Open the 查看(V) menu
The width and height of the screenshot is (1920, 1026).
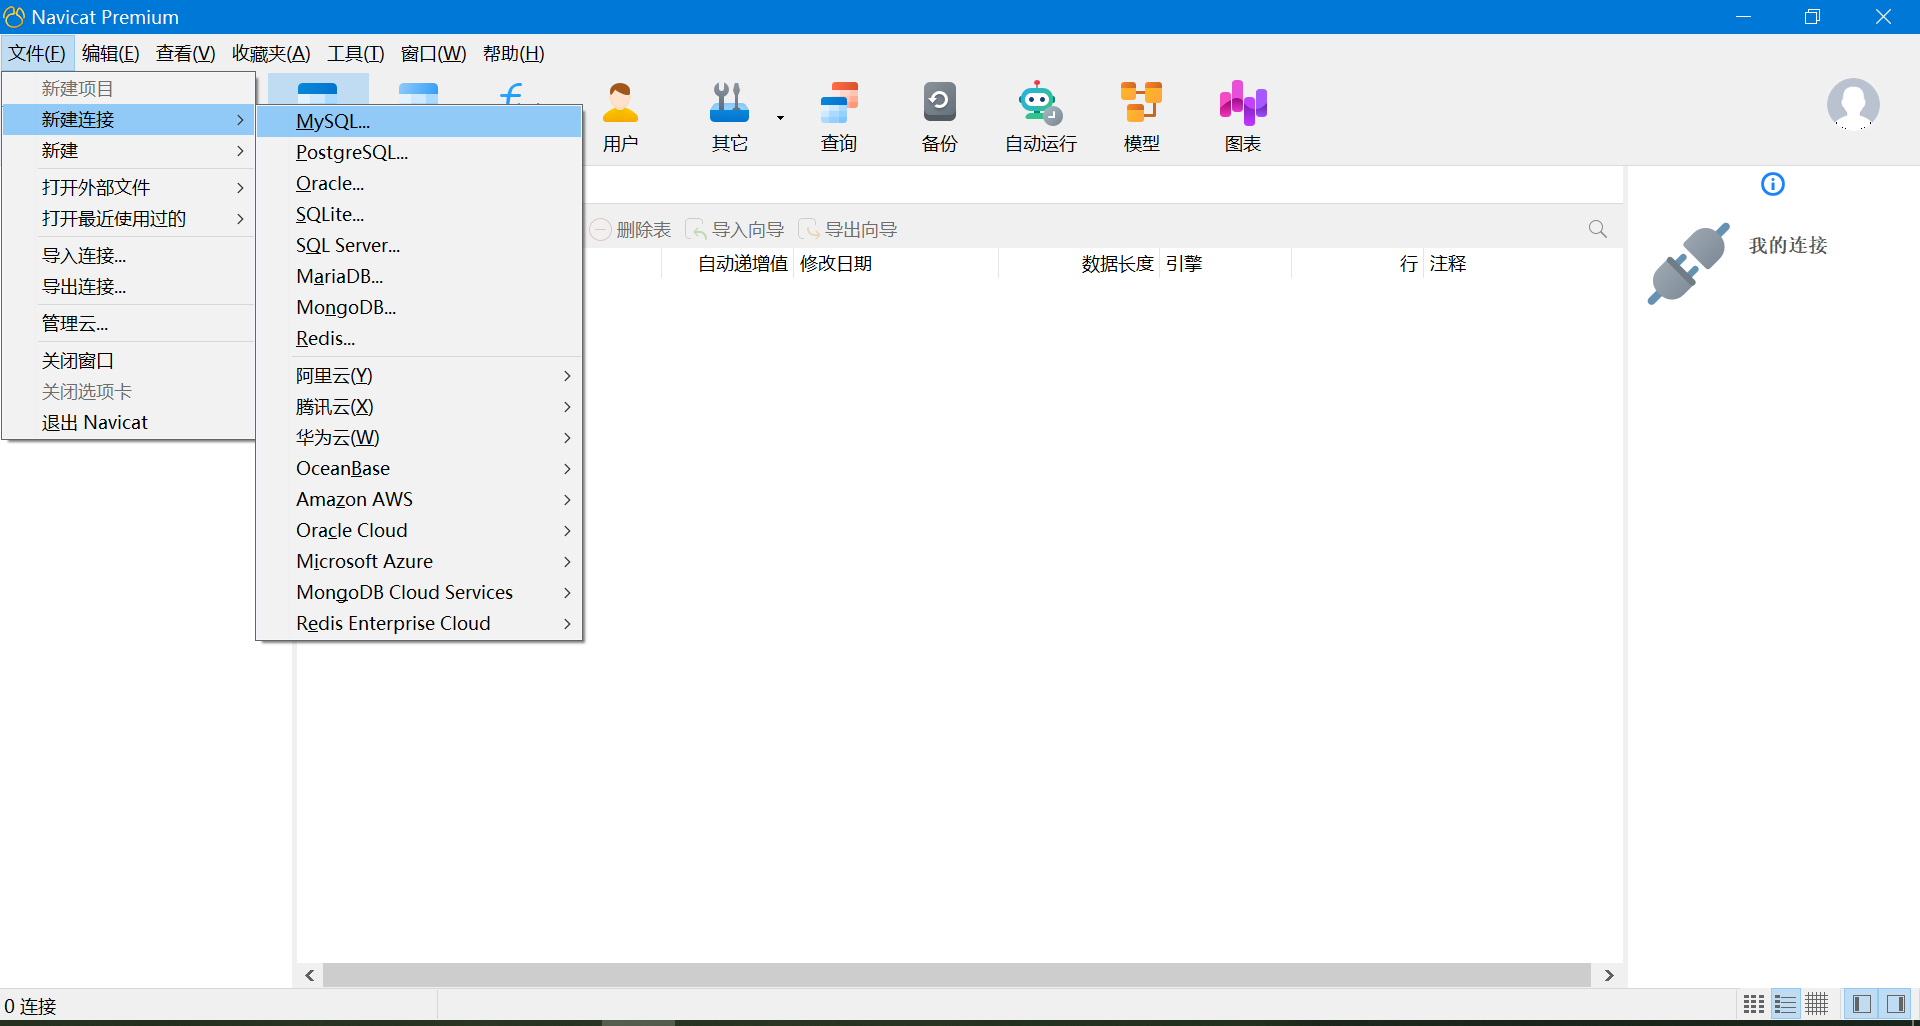pos(186,54)
